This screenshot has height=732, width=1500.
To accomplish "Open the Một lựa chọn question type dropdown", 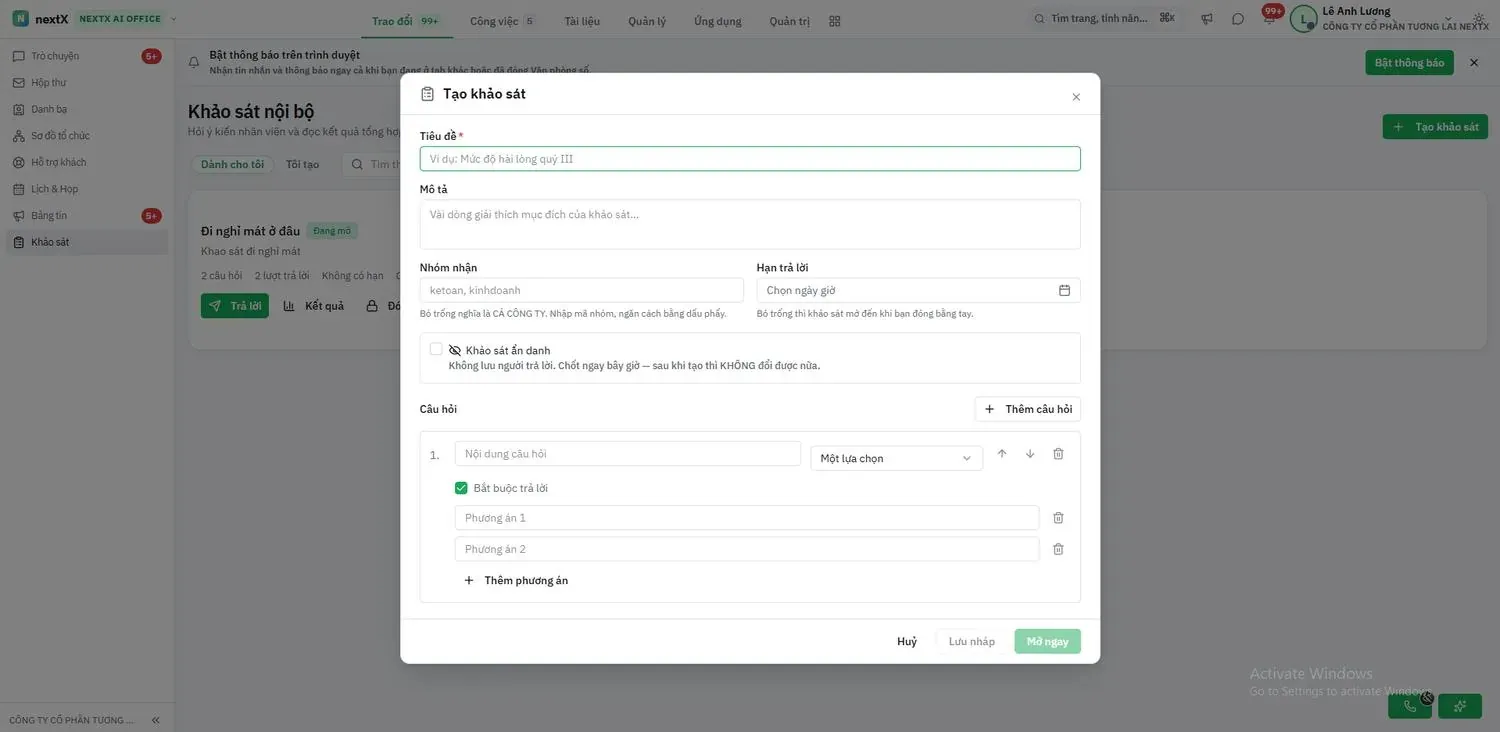I will tap(896, 458).
